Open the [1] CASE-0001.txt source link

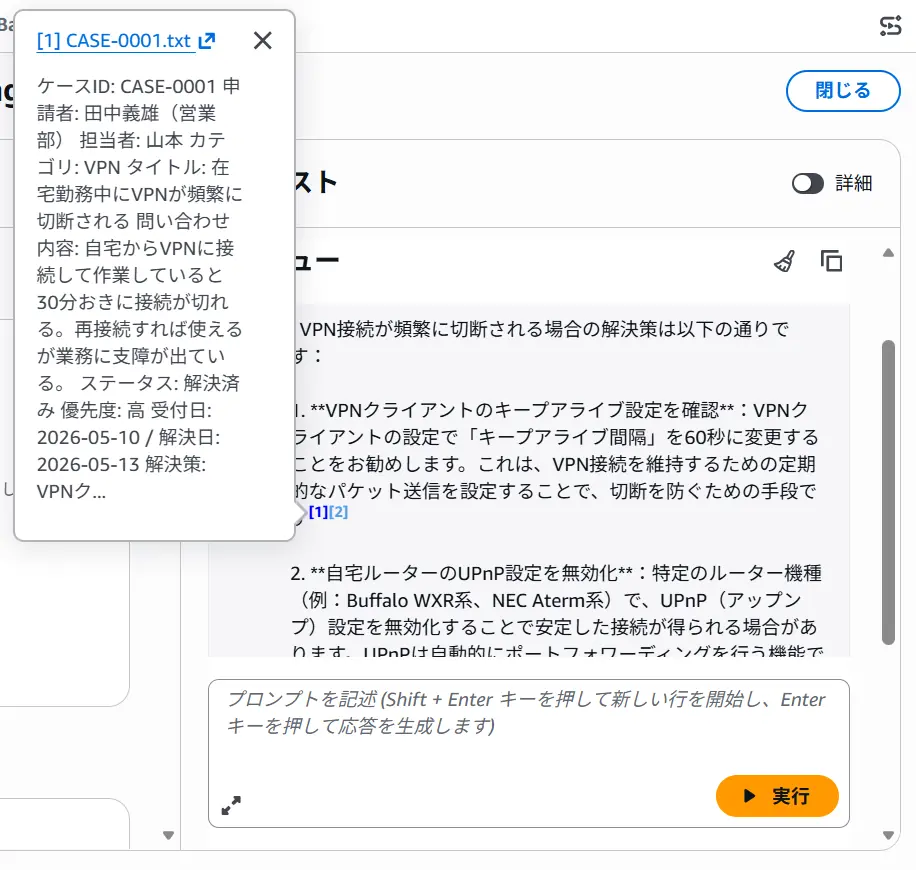pyautogui.click(x=116, y=41)
